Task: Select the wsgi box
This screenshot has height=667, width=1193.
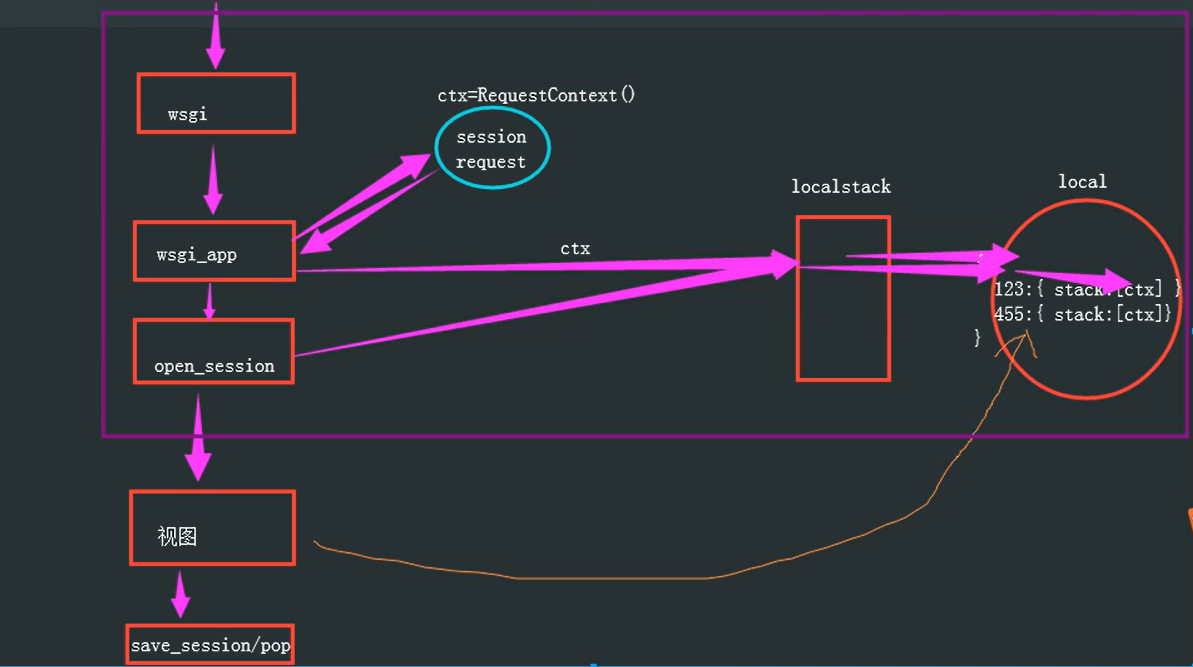Action: (x=214, y=103)
